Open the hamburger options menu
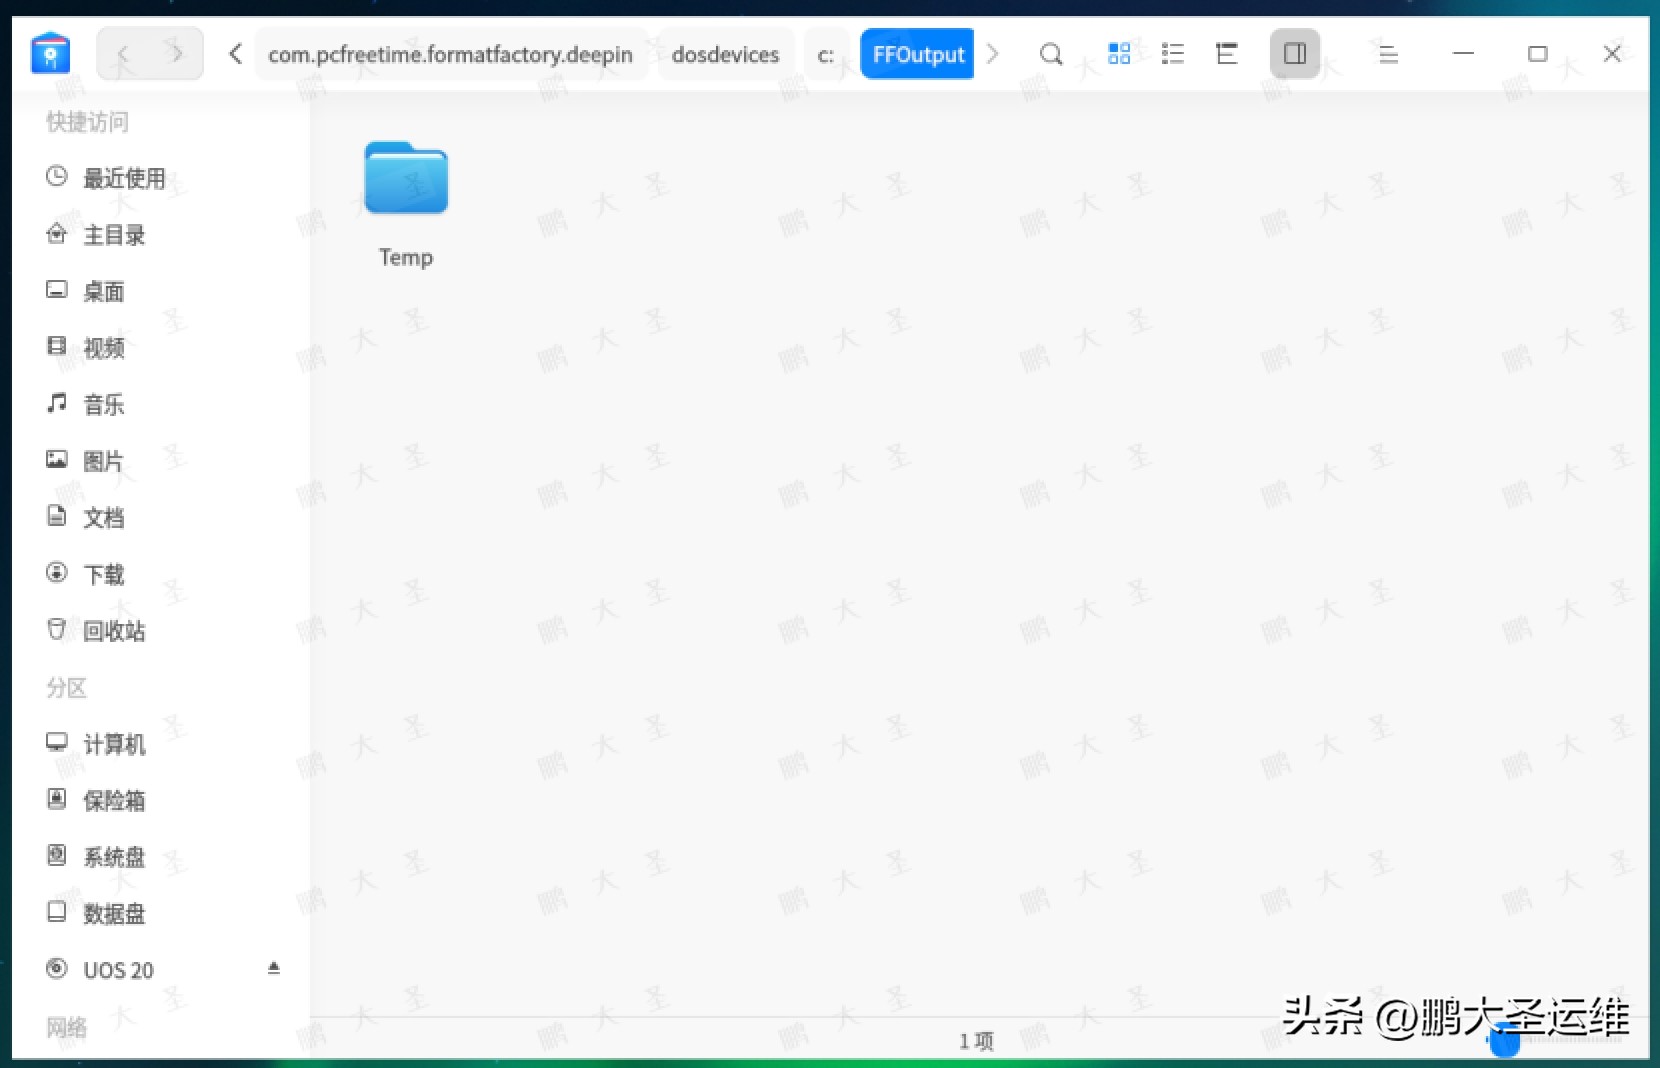Image resolution: width=1660 pixels, height=1068 pixels. pyautogui.click(x=1388, y=54)
